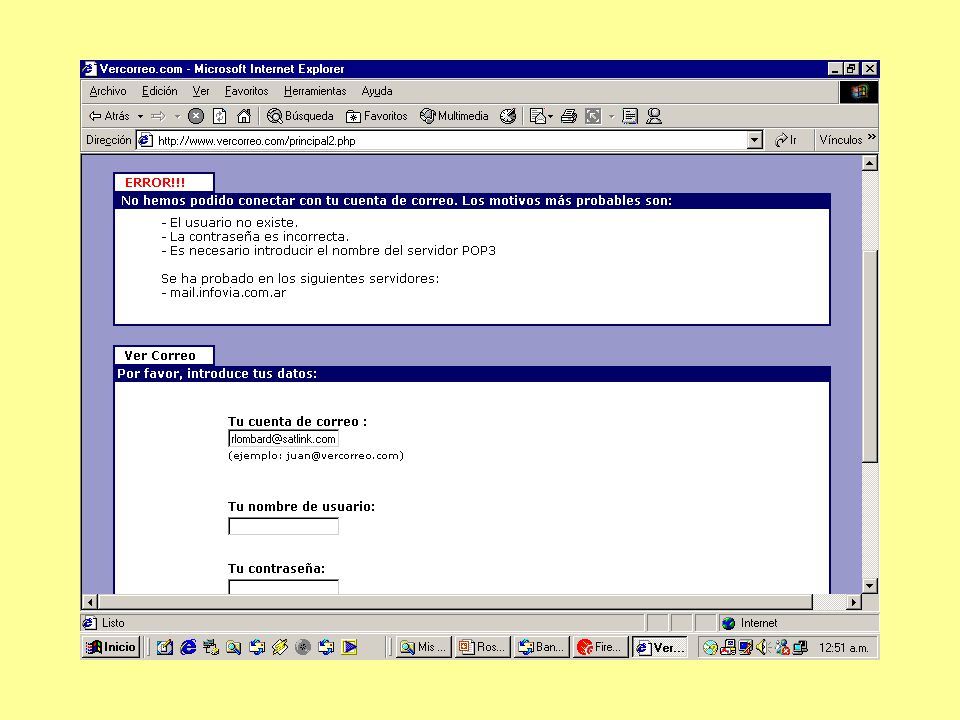Screen dimensions: 960x720
Task: Click the Refresh page icon
Action: coord(220,116)
